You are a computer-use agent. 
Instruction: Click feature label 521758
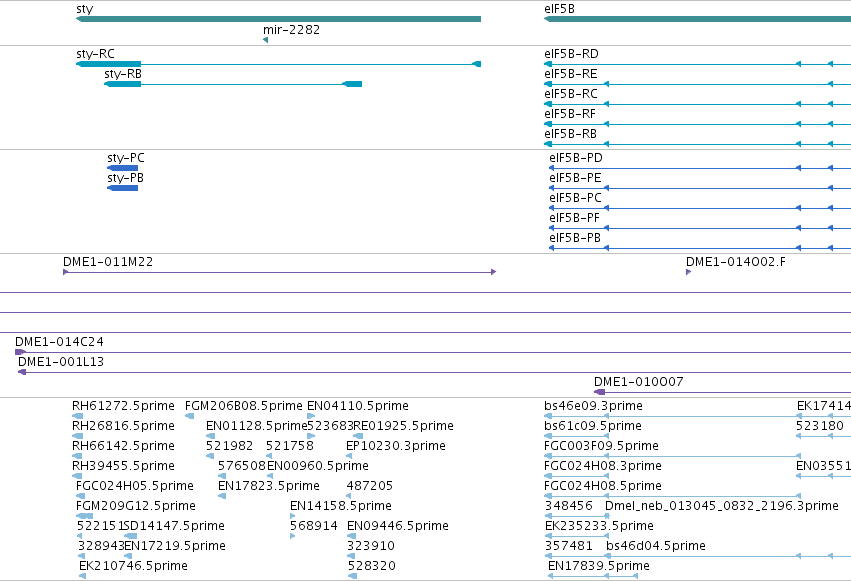(290, 446)
